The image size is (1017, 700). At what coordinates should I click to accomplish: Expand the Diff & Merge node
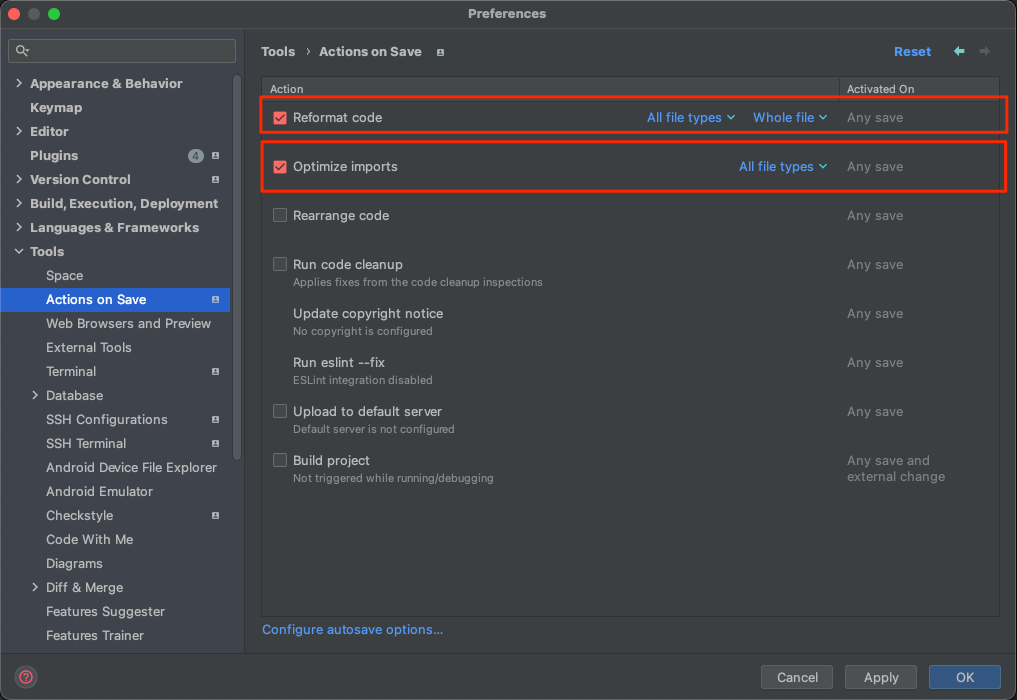[x=35, y=587]
